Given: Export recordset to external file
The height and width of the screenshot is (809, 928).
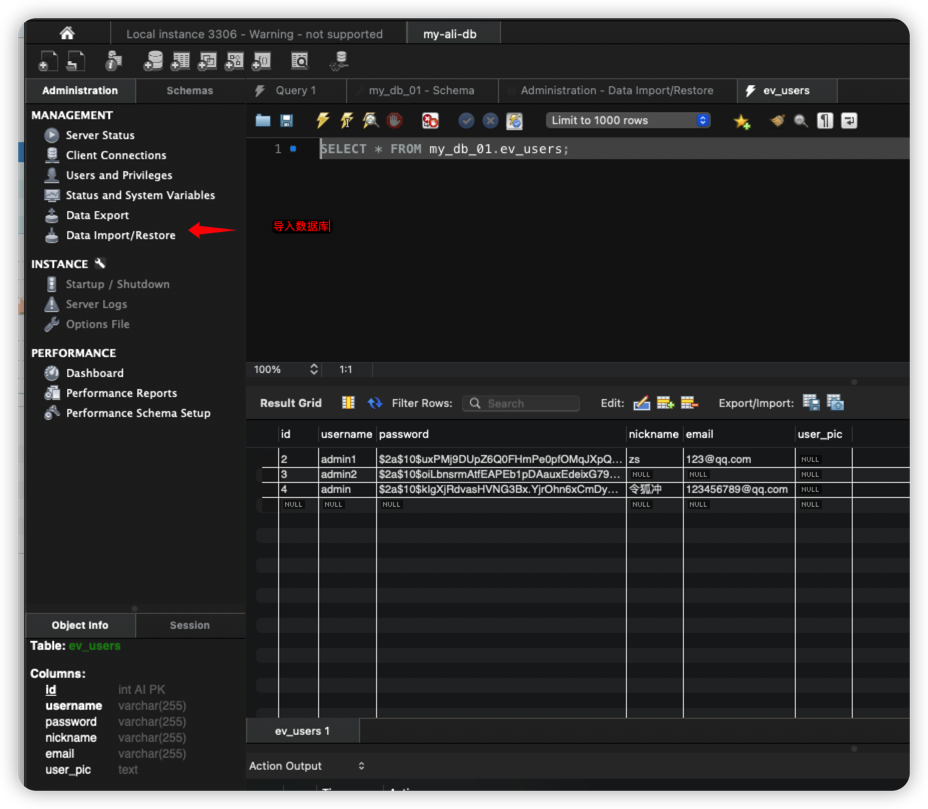Looking at the screenshot, I should click(811, 402).
